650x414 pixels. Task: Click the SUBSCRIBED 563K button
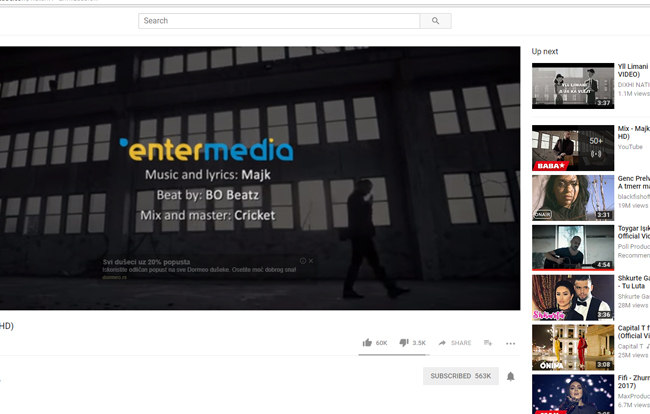[x=461, y=376]
